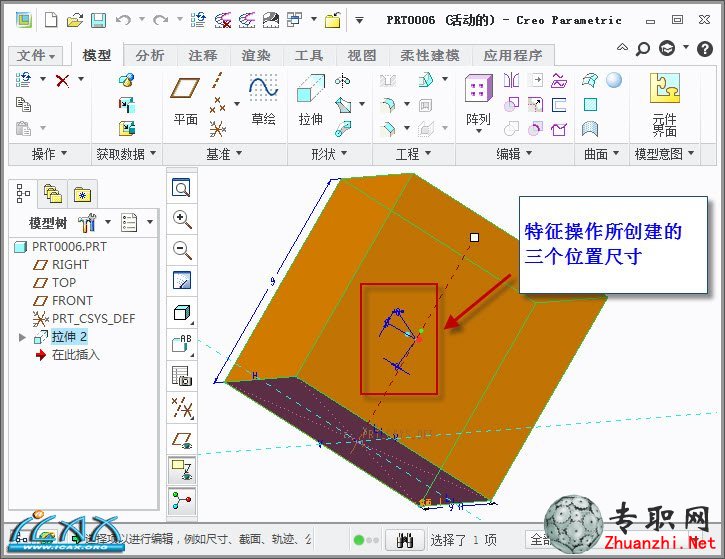Viewport: 725px width, 559px height.
Task: Click the Datum Axis icon
Action: [x=217, y=80]
